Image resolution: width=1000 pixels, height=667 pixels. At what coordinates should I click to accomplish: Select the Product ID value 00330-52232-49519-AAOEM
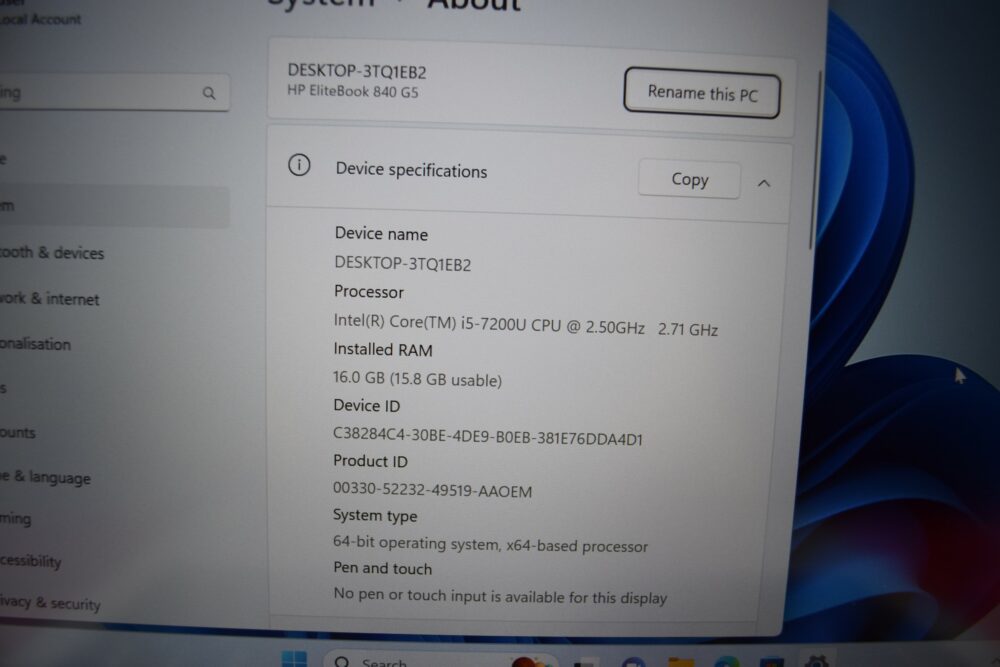tap(432, 490)
